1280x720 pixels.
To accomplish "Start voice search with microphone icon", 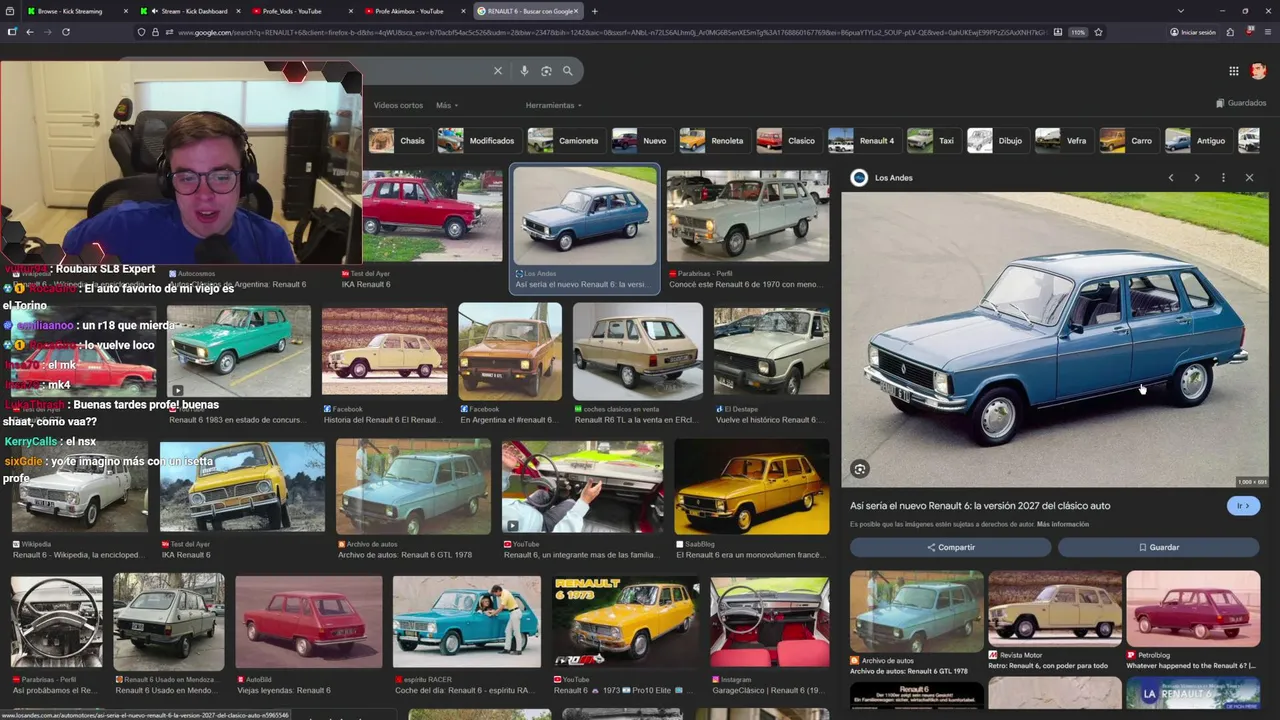I will (x=524, y=71).
